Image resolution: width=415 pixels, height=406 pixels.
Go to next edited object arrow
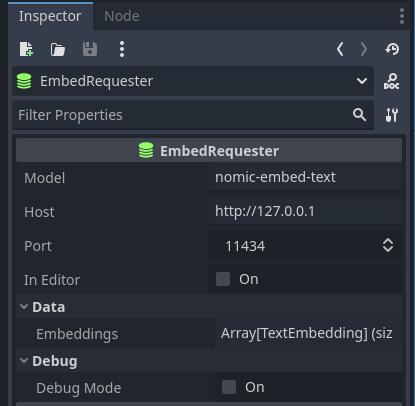pyautogui.click(x=364, y=49)
